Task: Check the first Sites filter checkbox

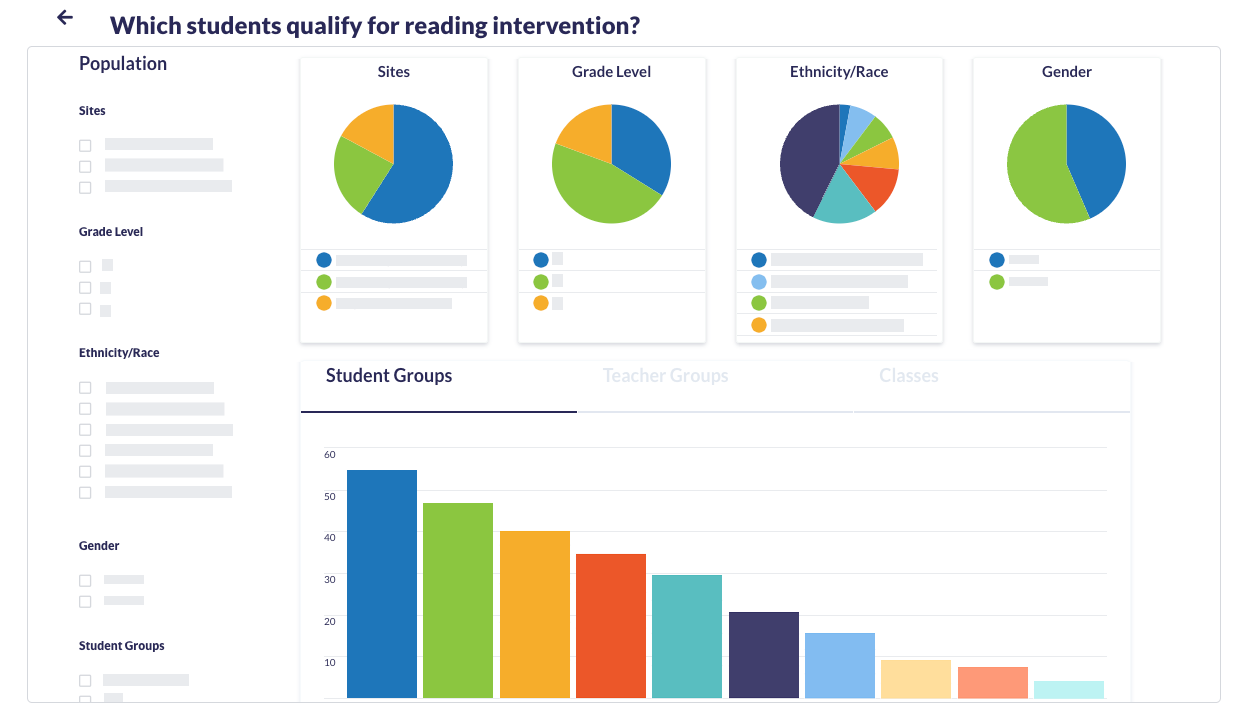Action: point(85,145)
